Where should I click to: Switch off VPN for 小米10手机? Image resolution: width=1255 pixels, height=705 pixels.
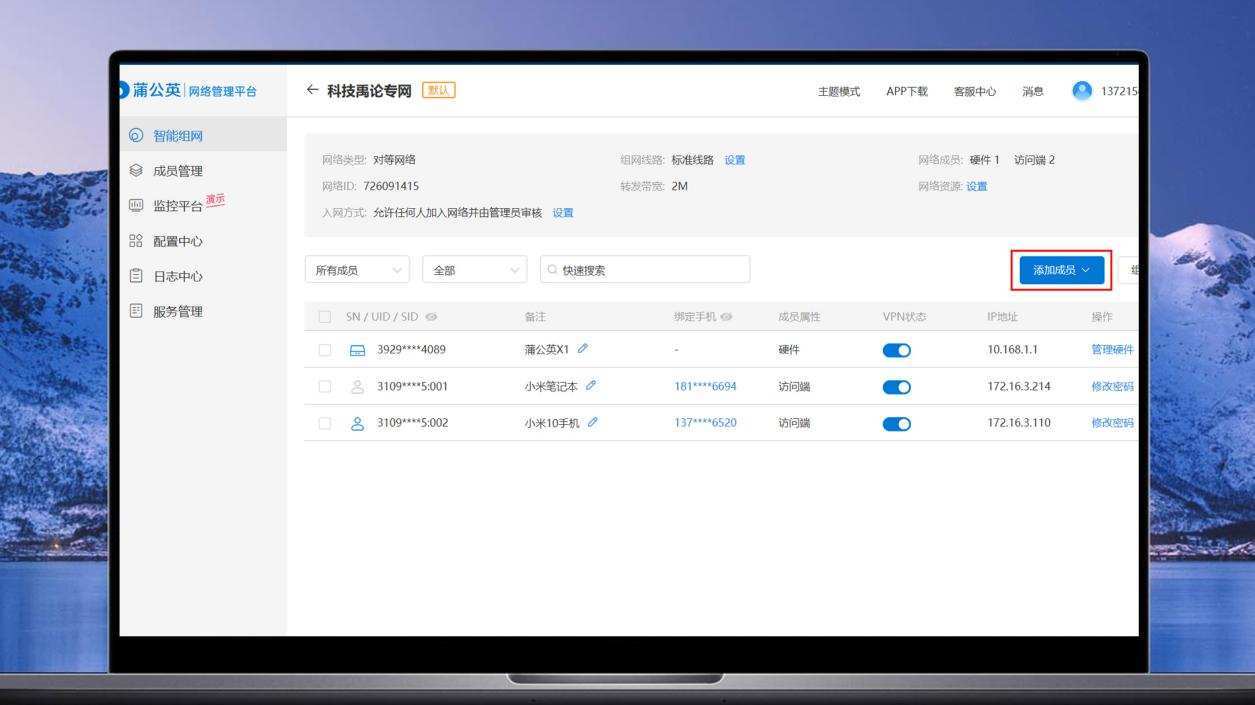pos(897,423)
